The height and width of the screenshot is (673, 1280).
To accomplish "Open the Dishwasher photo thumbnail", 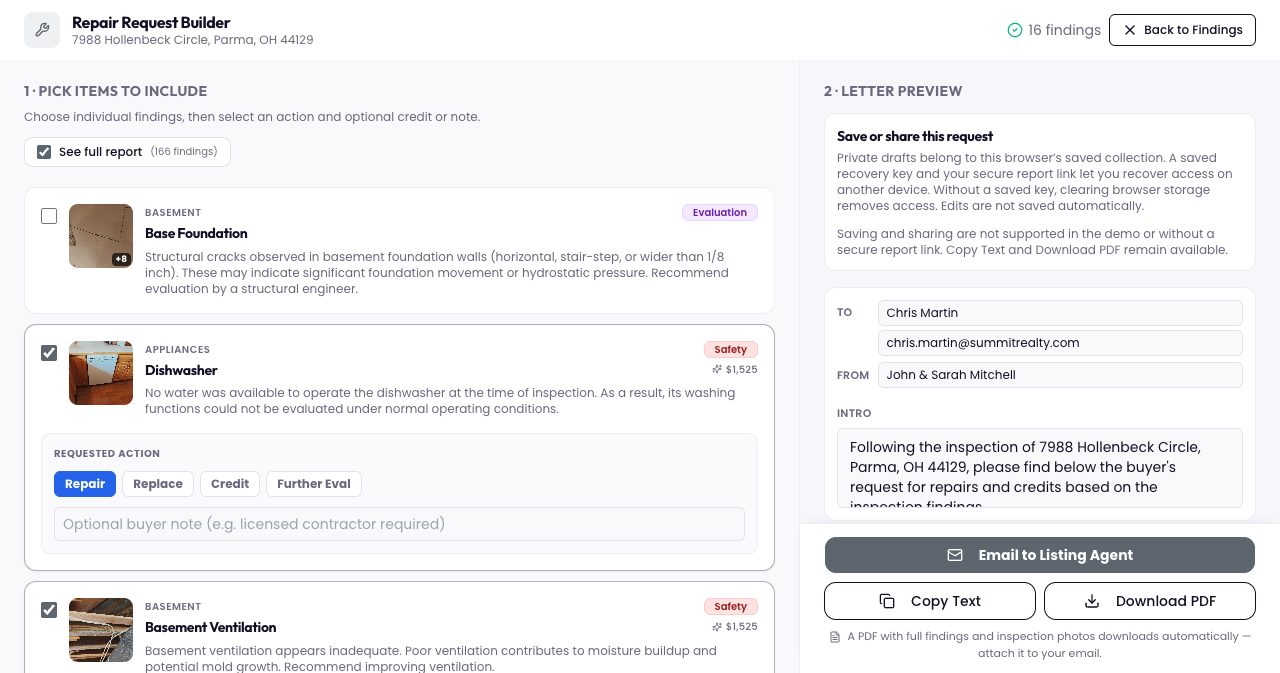I will [101, 373].
